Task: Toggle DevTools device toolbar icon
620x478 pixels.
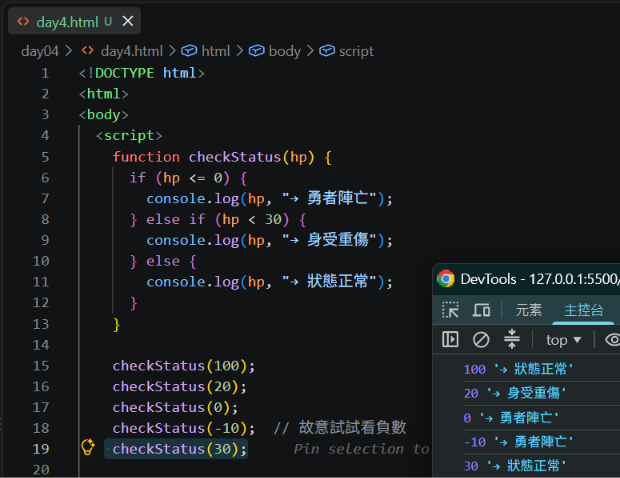Action: click(481, 310)
